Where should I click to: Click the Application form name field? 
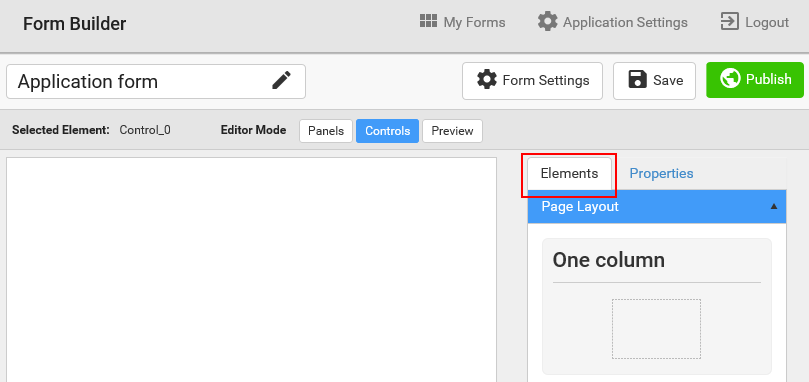[156, 82]
